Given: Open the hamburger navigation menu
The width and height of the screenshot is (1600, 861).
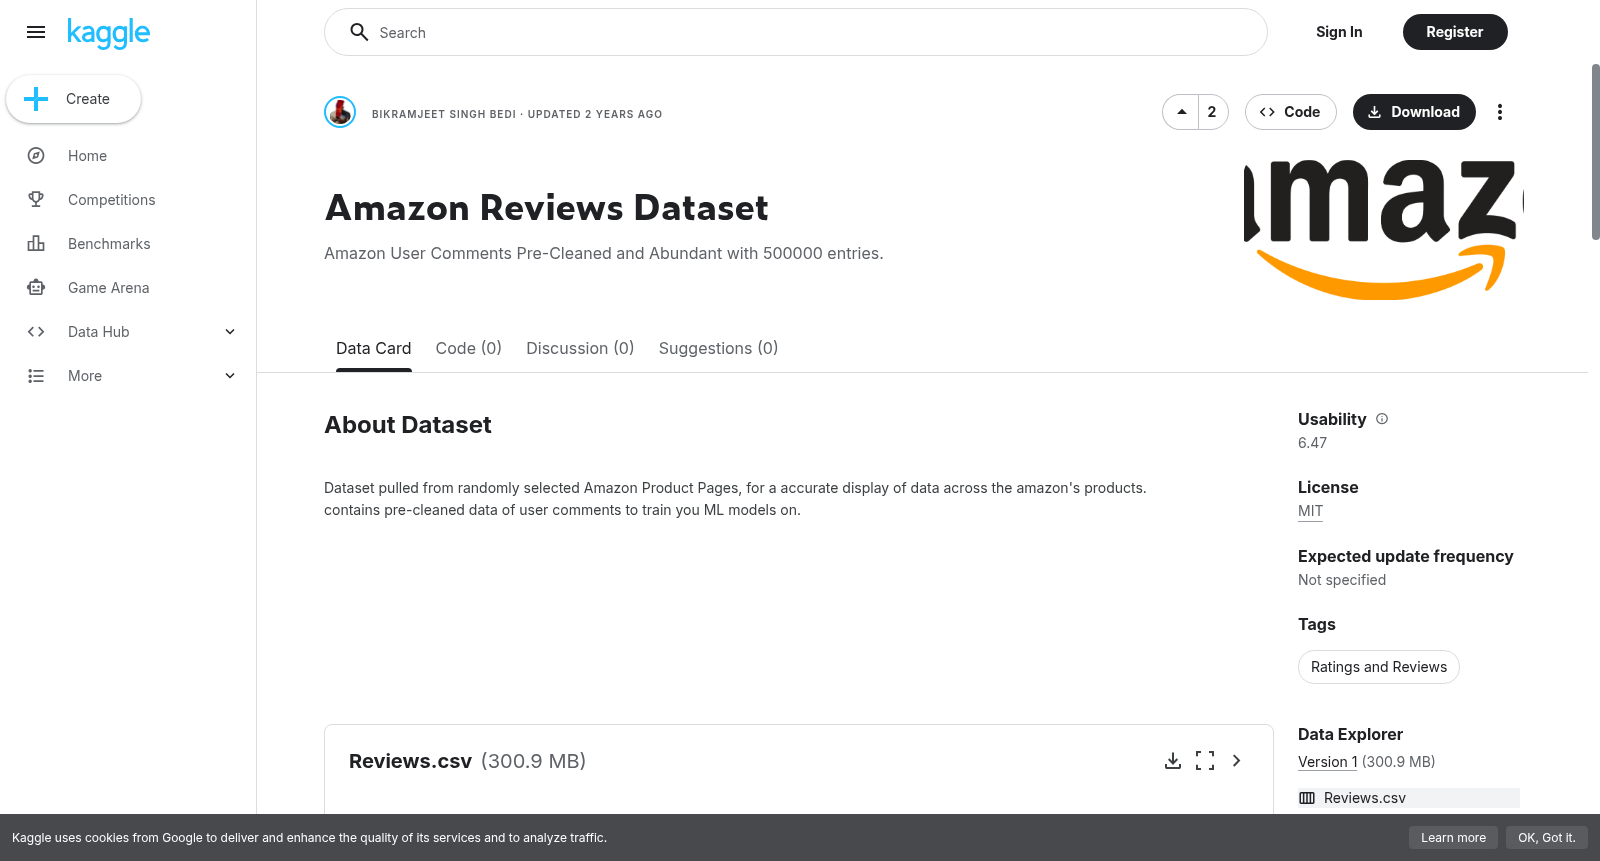Looking at the screenshot, I should 36,32.
